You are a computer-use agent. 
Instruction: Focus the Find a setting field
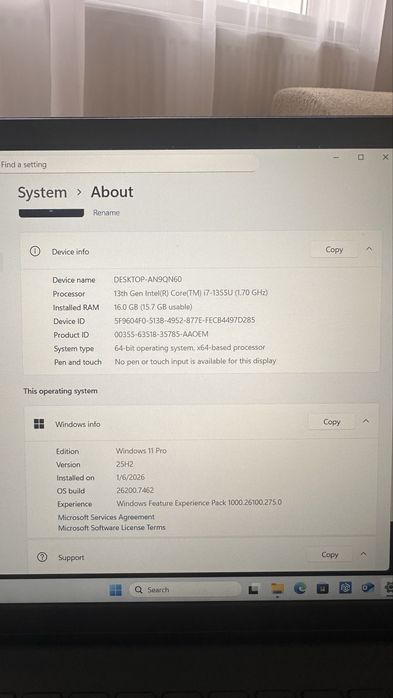click(x=128, y=164)
